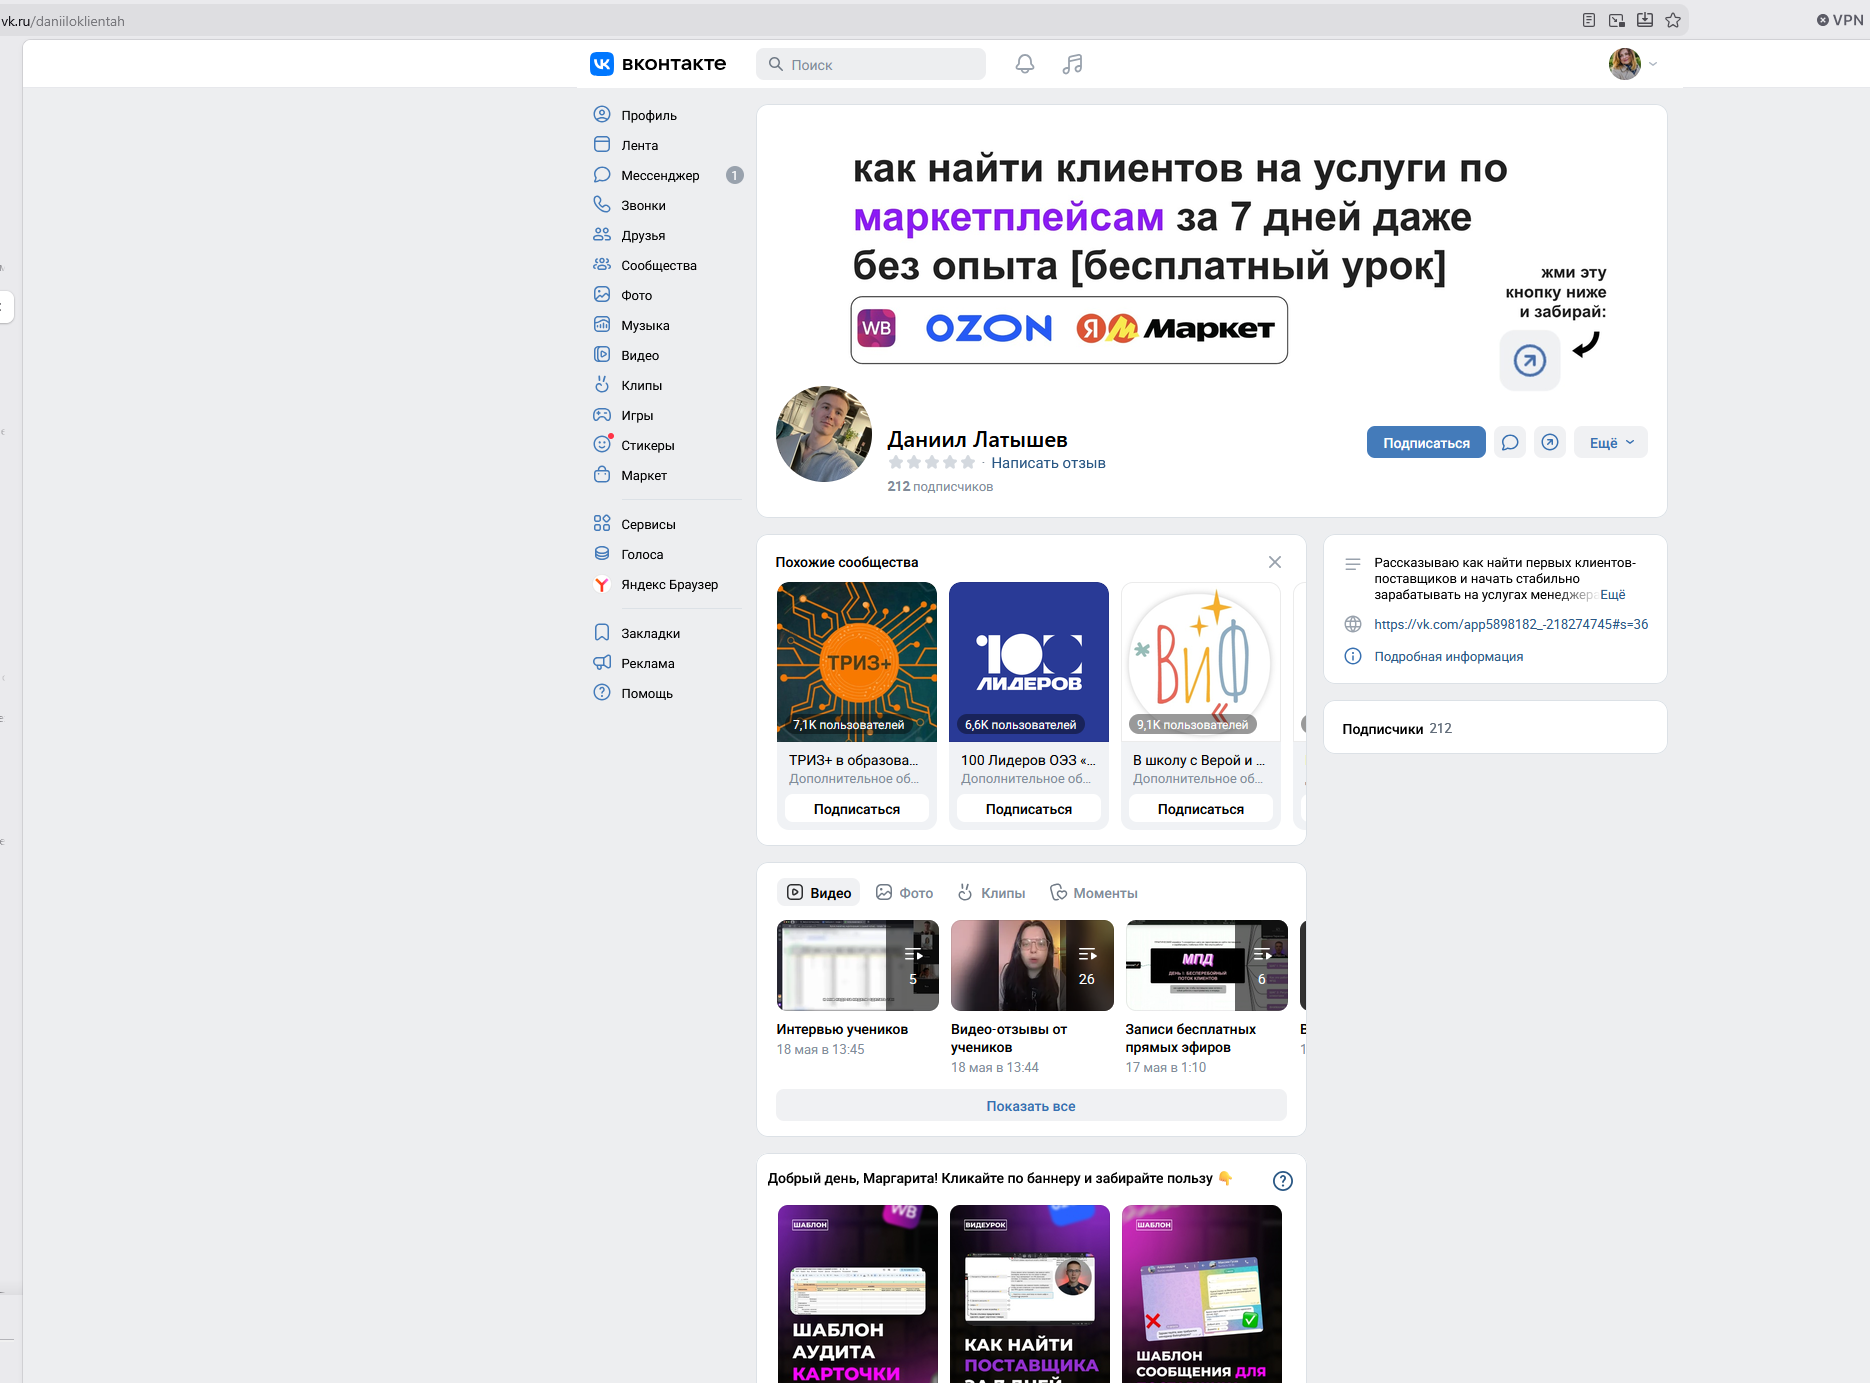Click the Игры gamepad icon
The image size is (1870, 1383).
click(x=602, y=415)
